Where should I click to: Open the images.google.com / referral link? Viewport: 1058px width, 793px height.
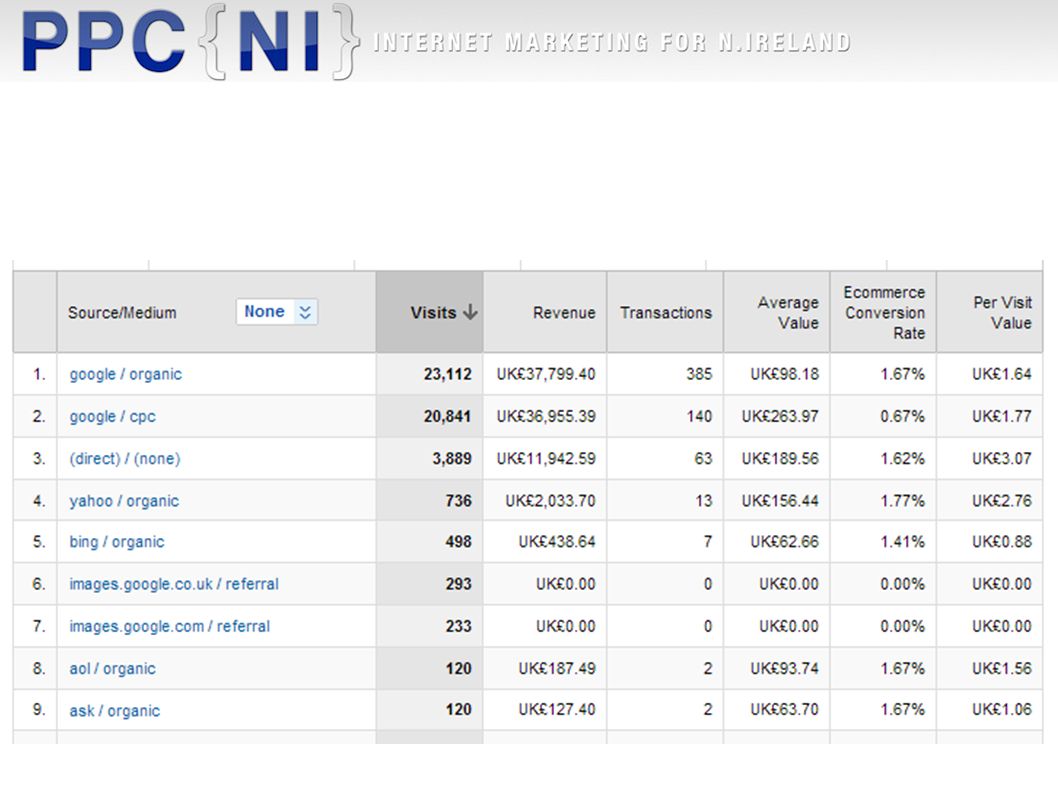[x=169, y=626]
